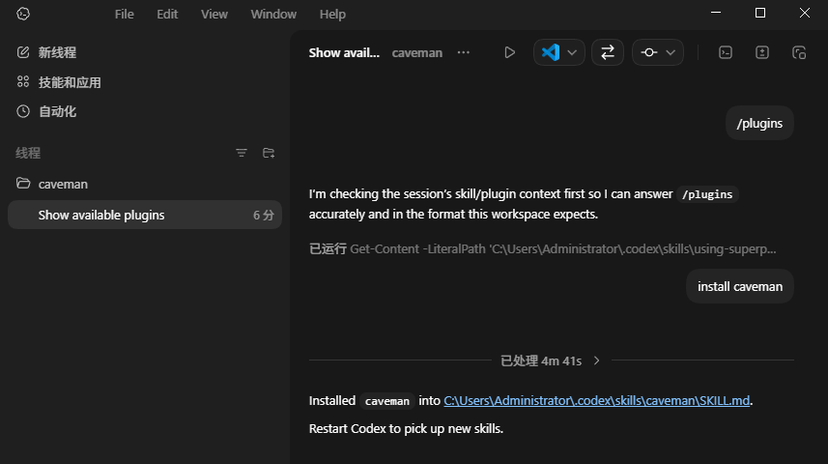Click the Show avail... thread title

[344, 53]
